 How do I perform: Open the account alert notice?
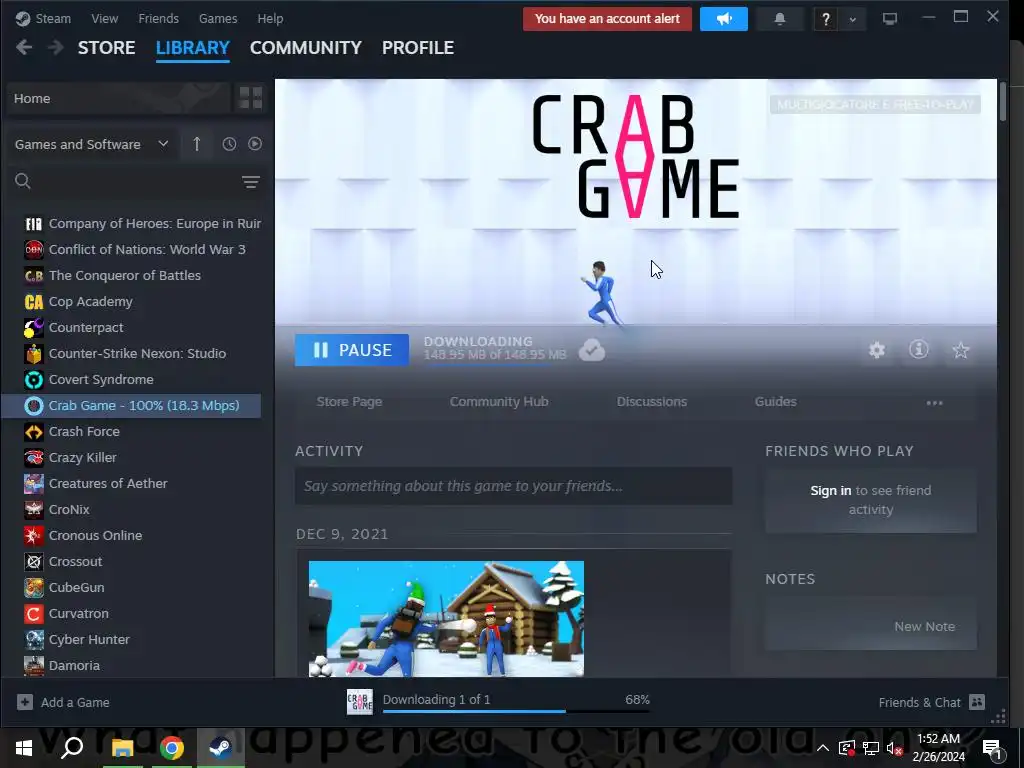(x=607, y=19)
